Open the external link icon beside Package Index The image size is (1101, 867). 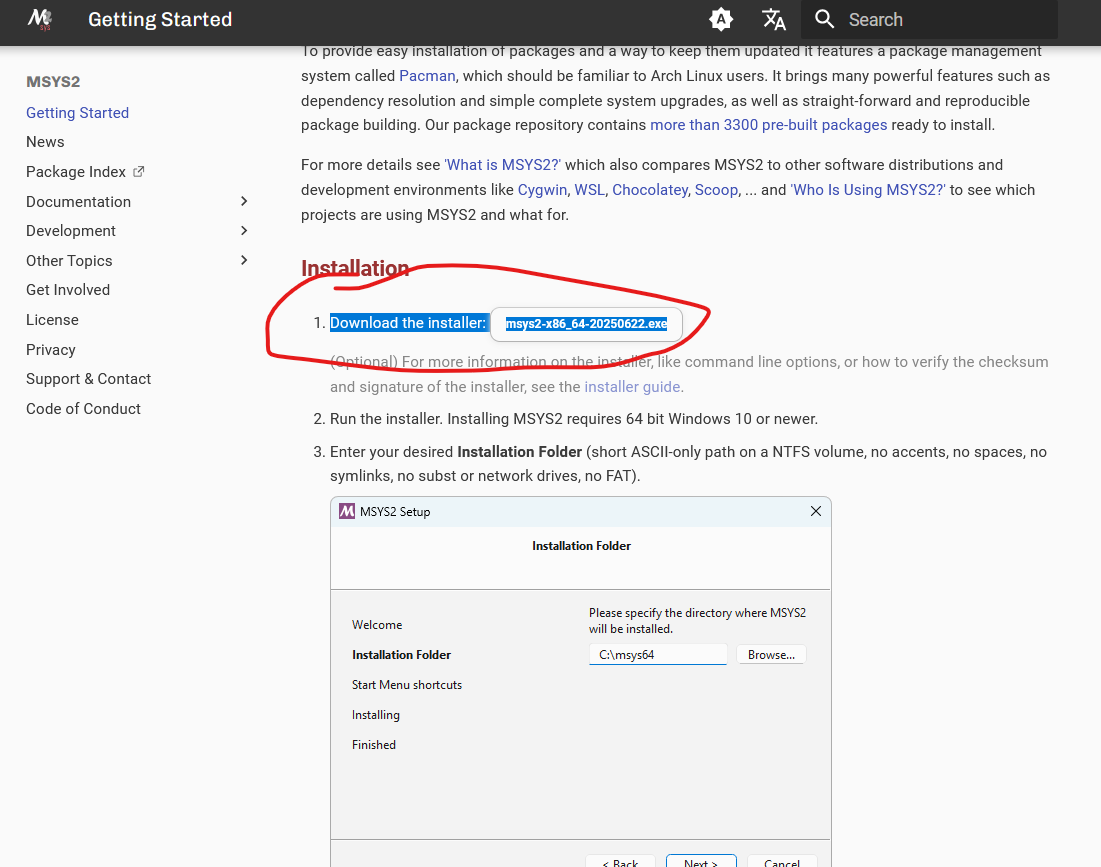point(138,171)
